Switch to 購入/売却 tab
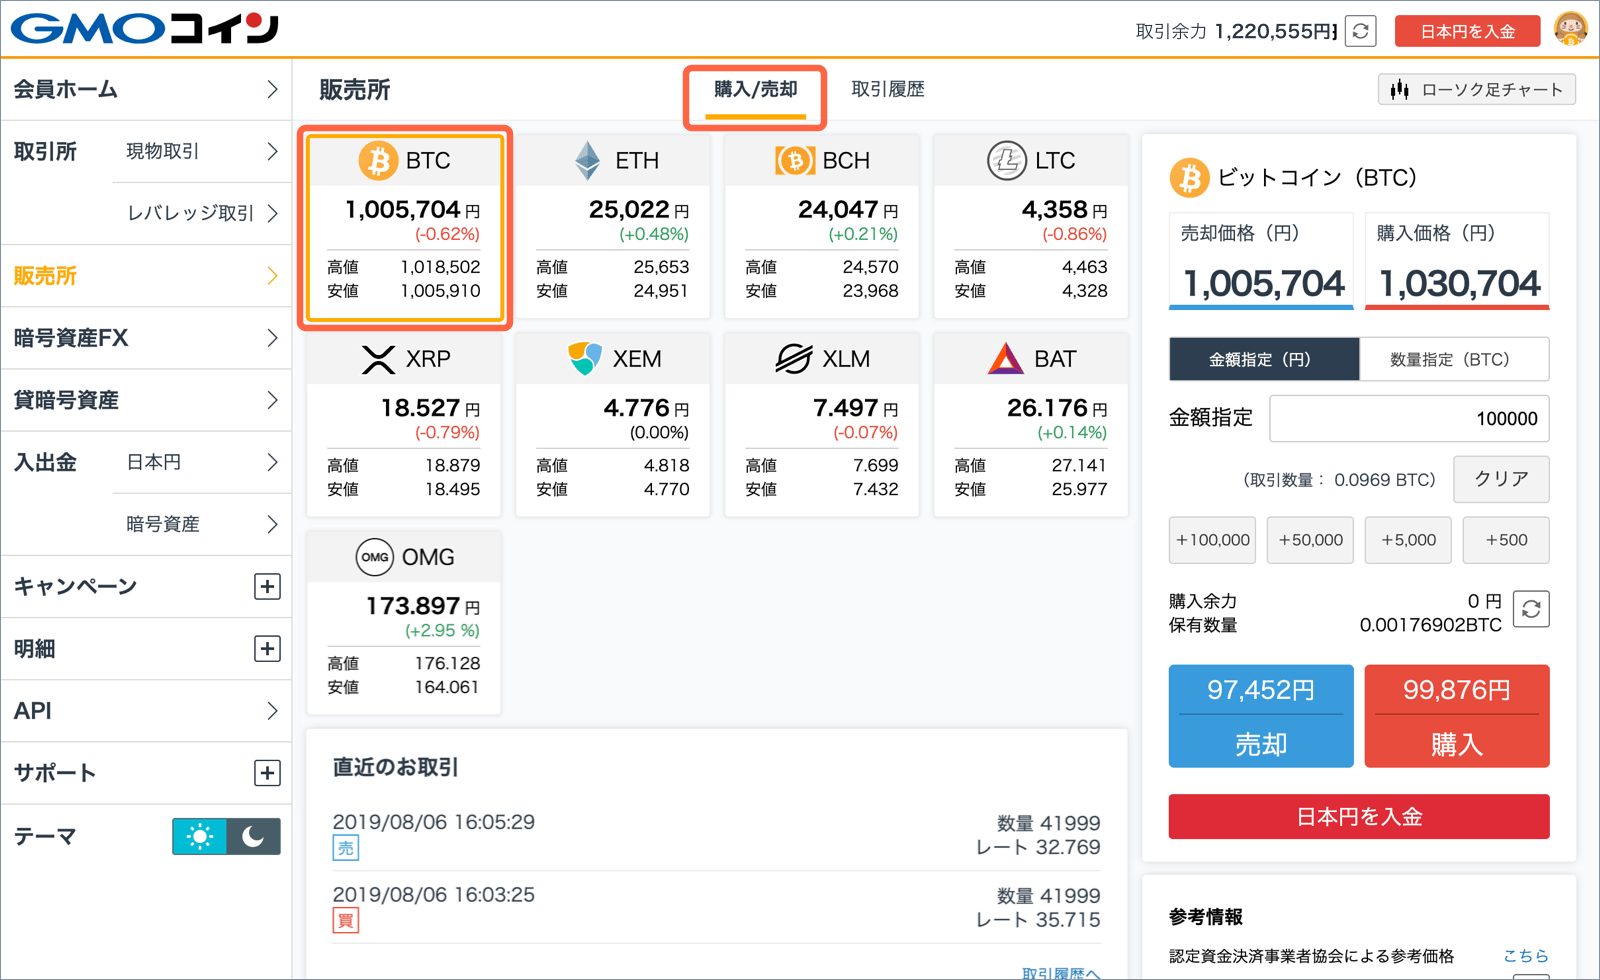Screen dimensions: 1600x980 pos(756,90)
